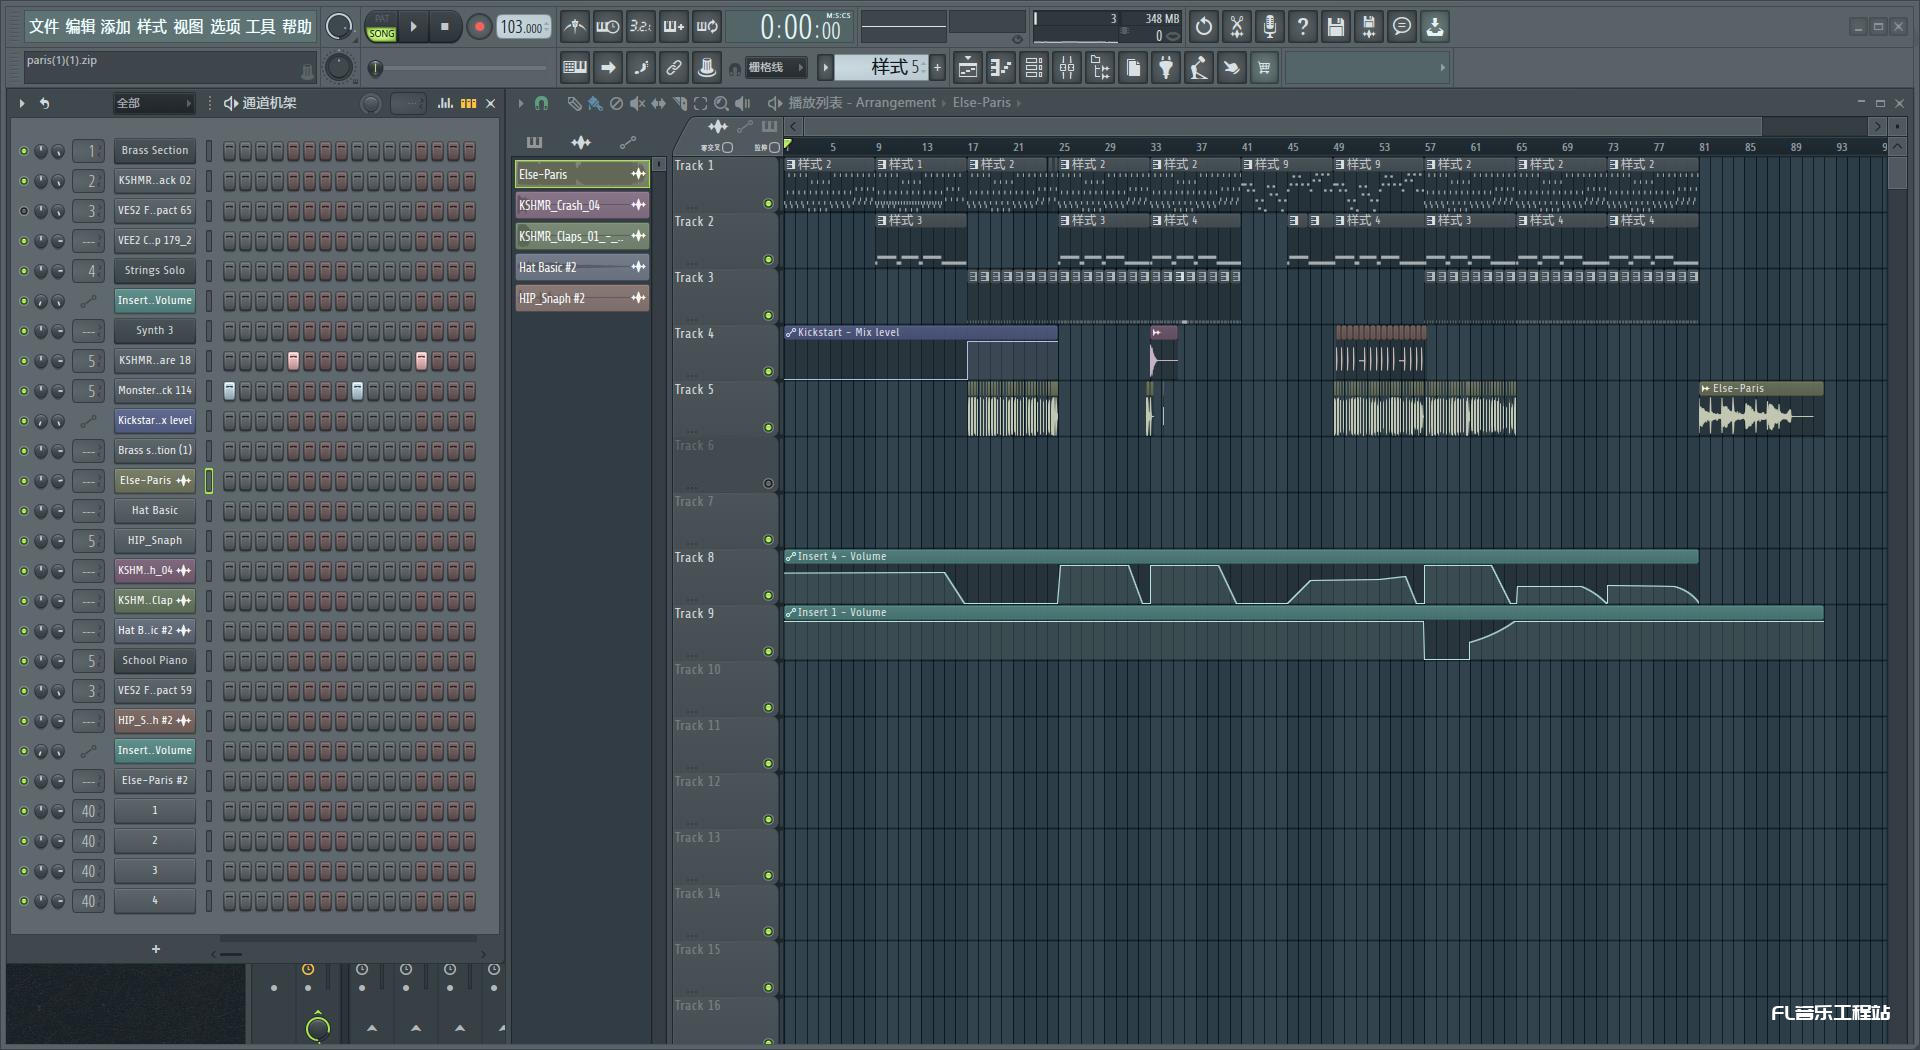1920x1050 pixels.
Task: Open the plugin picker plug icon
Action: click(x=1166, y=68)
